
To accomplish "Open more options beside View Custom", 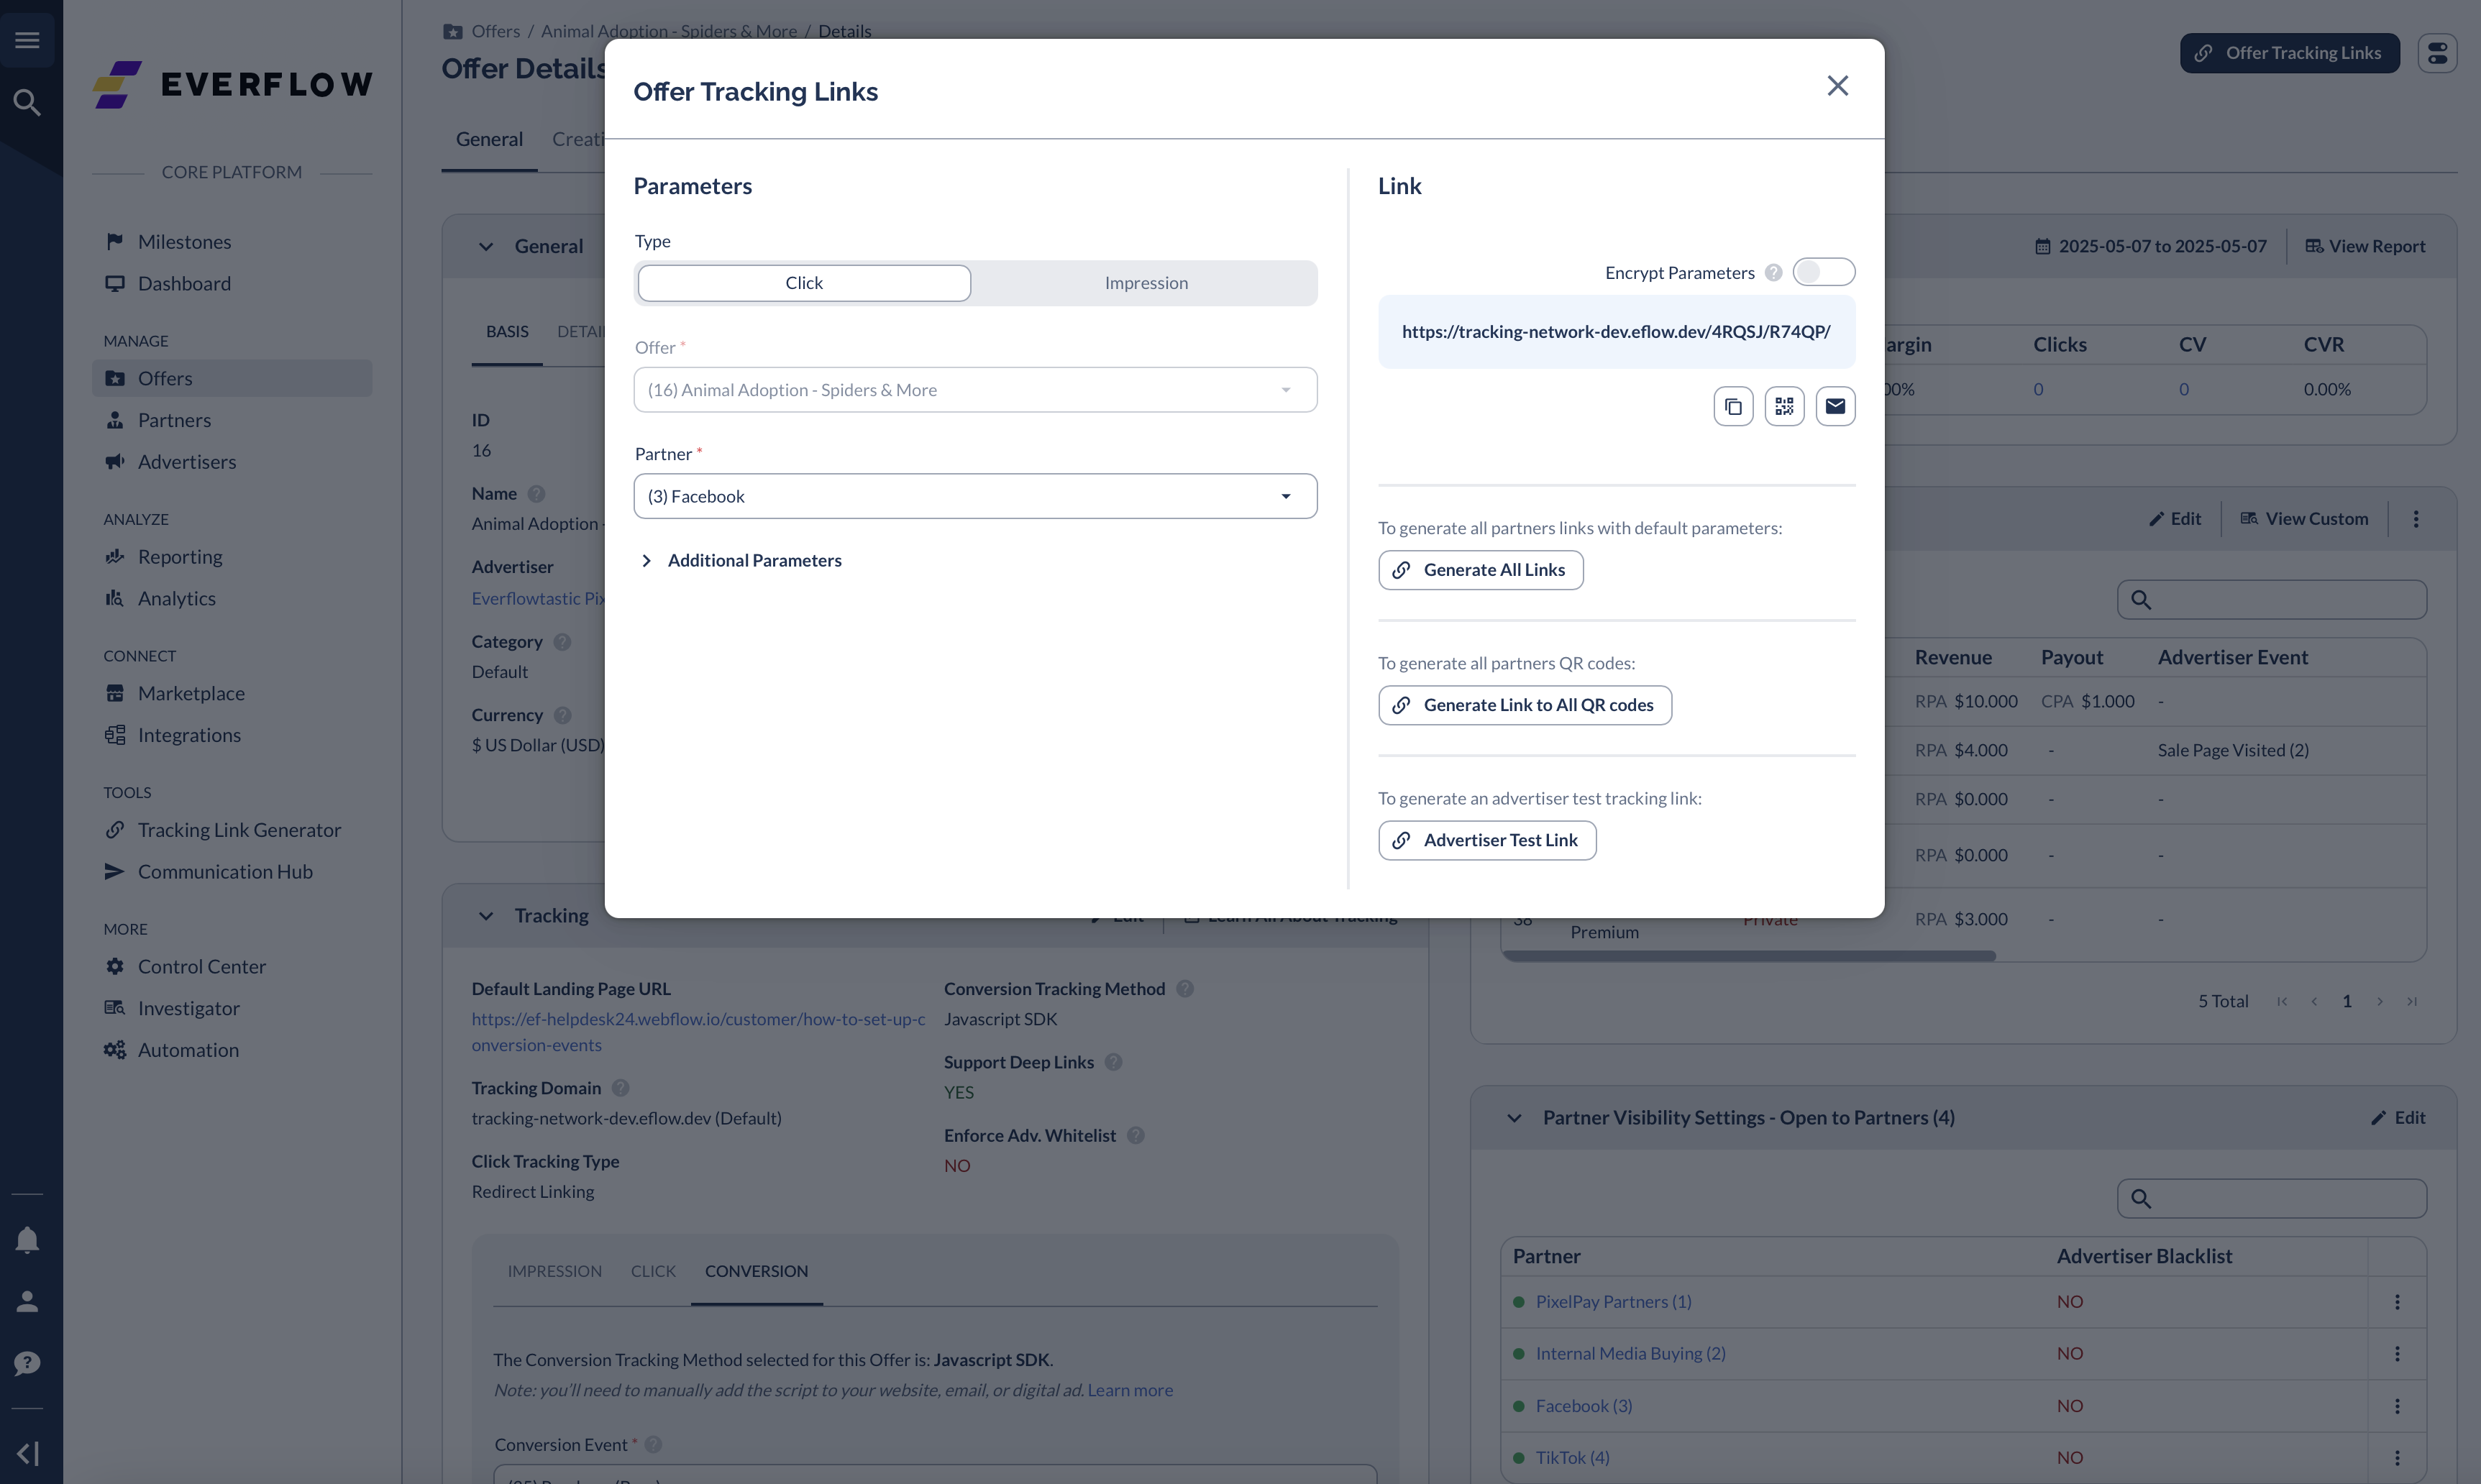I will [x=2416, y=519].
